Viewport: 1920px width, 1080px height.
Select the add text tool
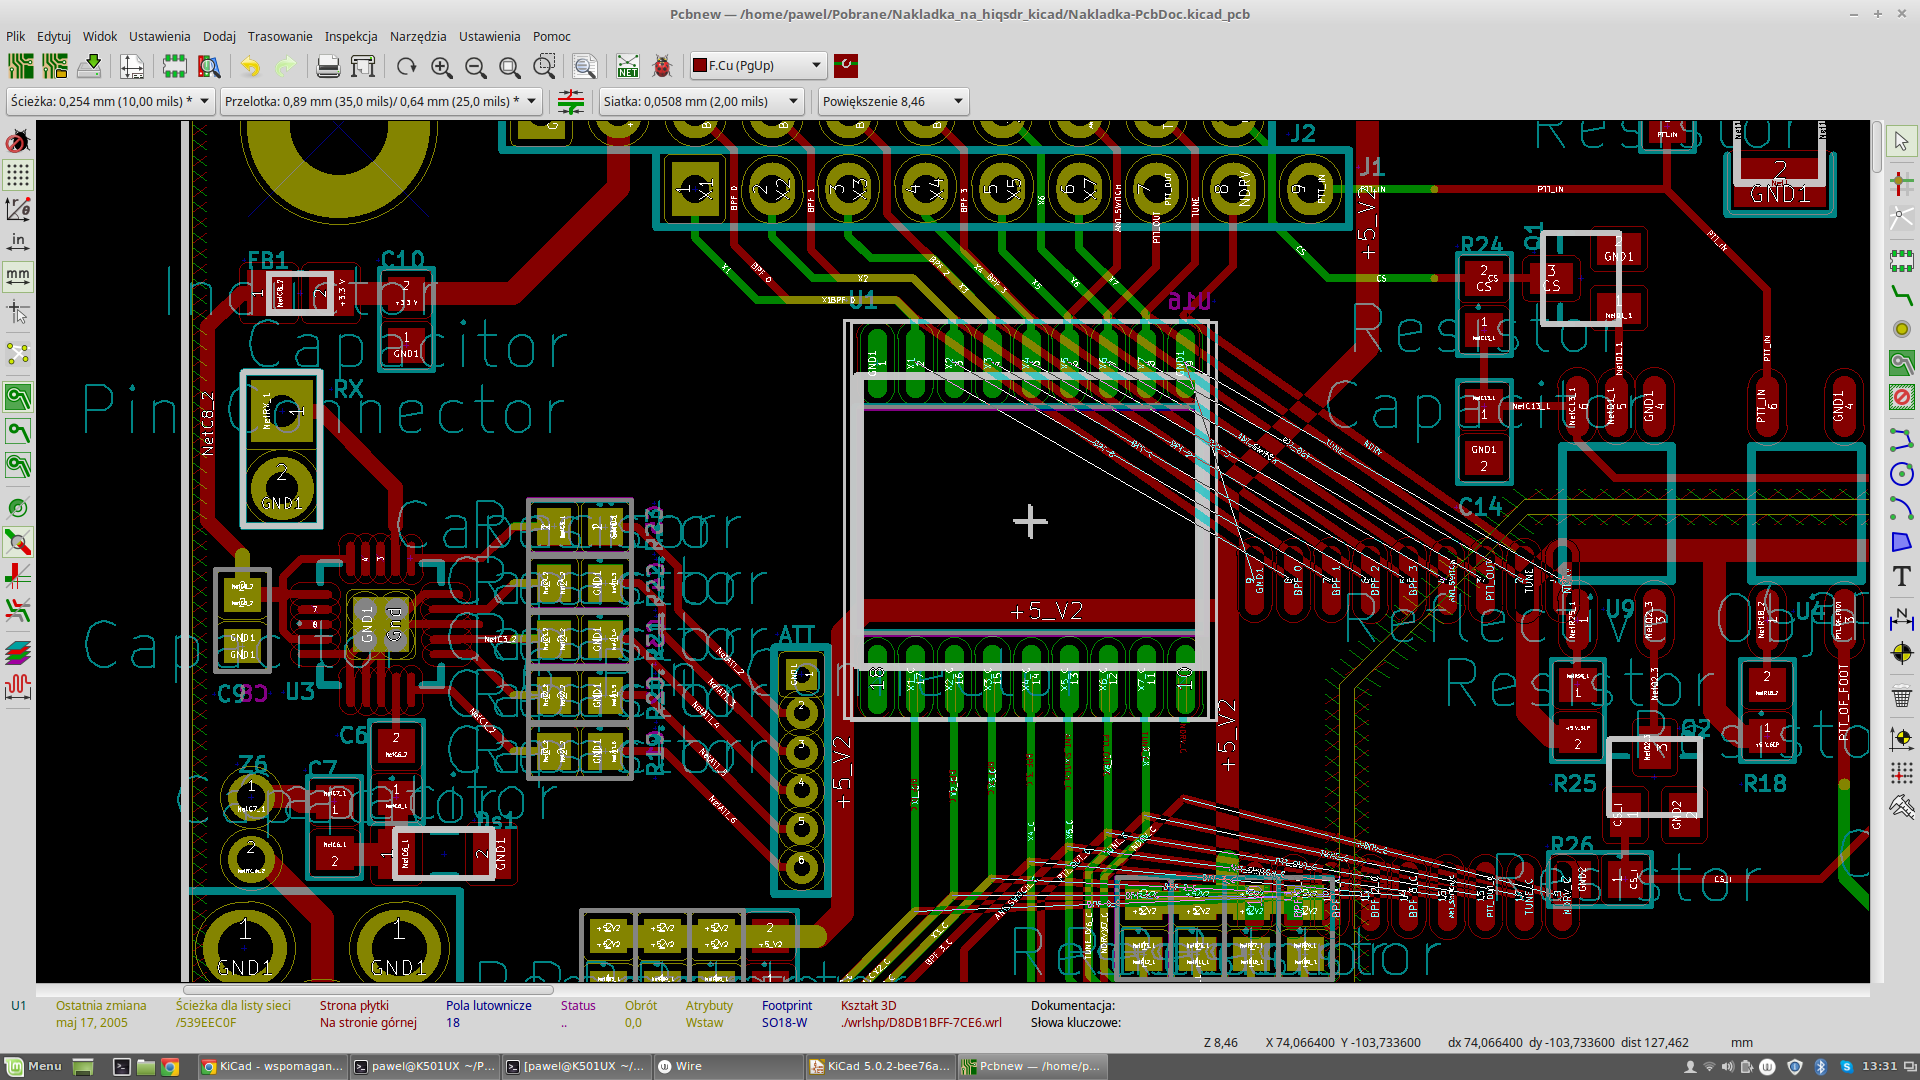pos(1901,576)
